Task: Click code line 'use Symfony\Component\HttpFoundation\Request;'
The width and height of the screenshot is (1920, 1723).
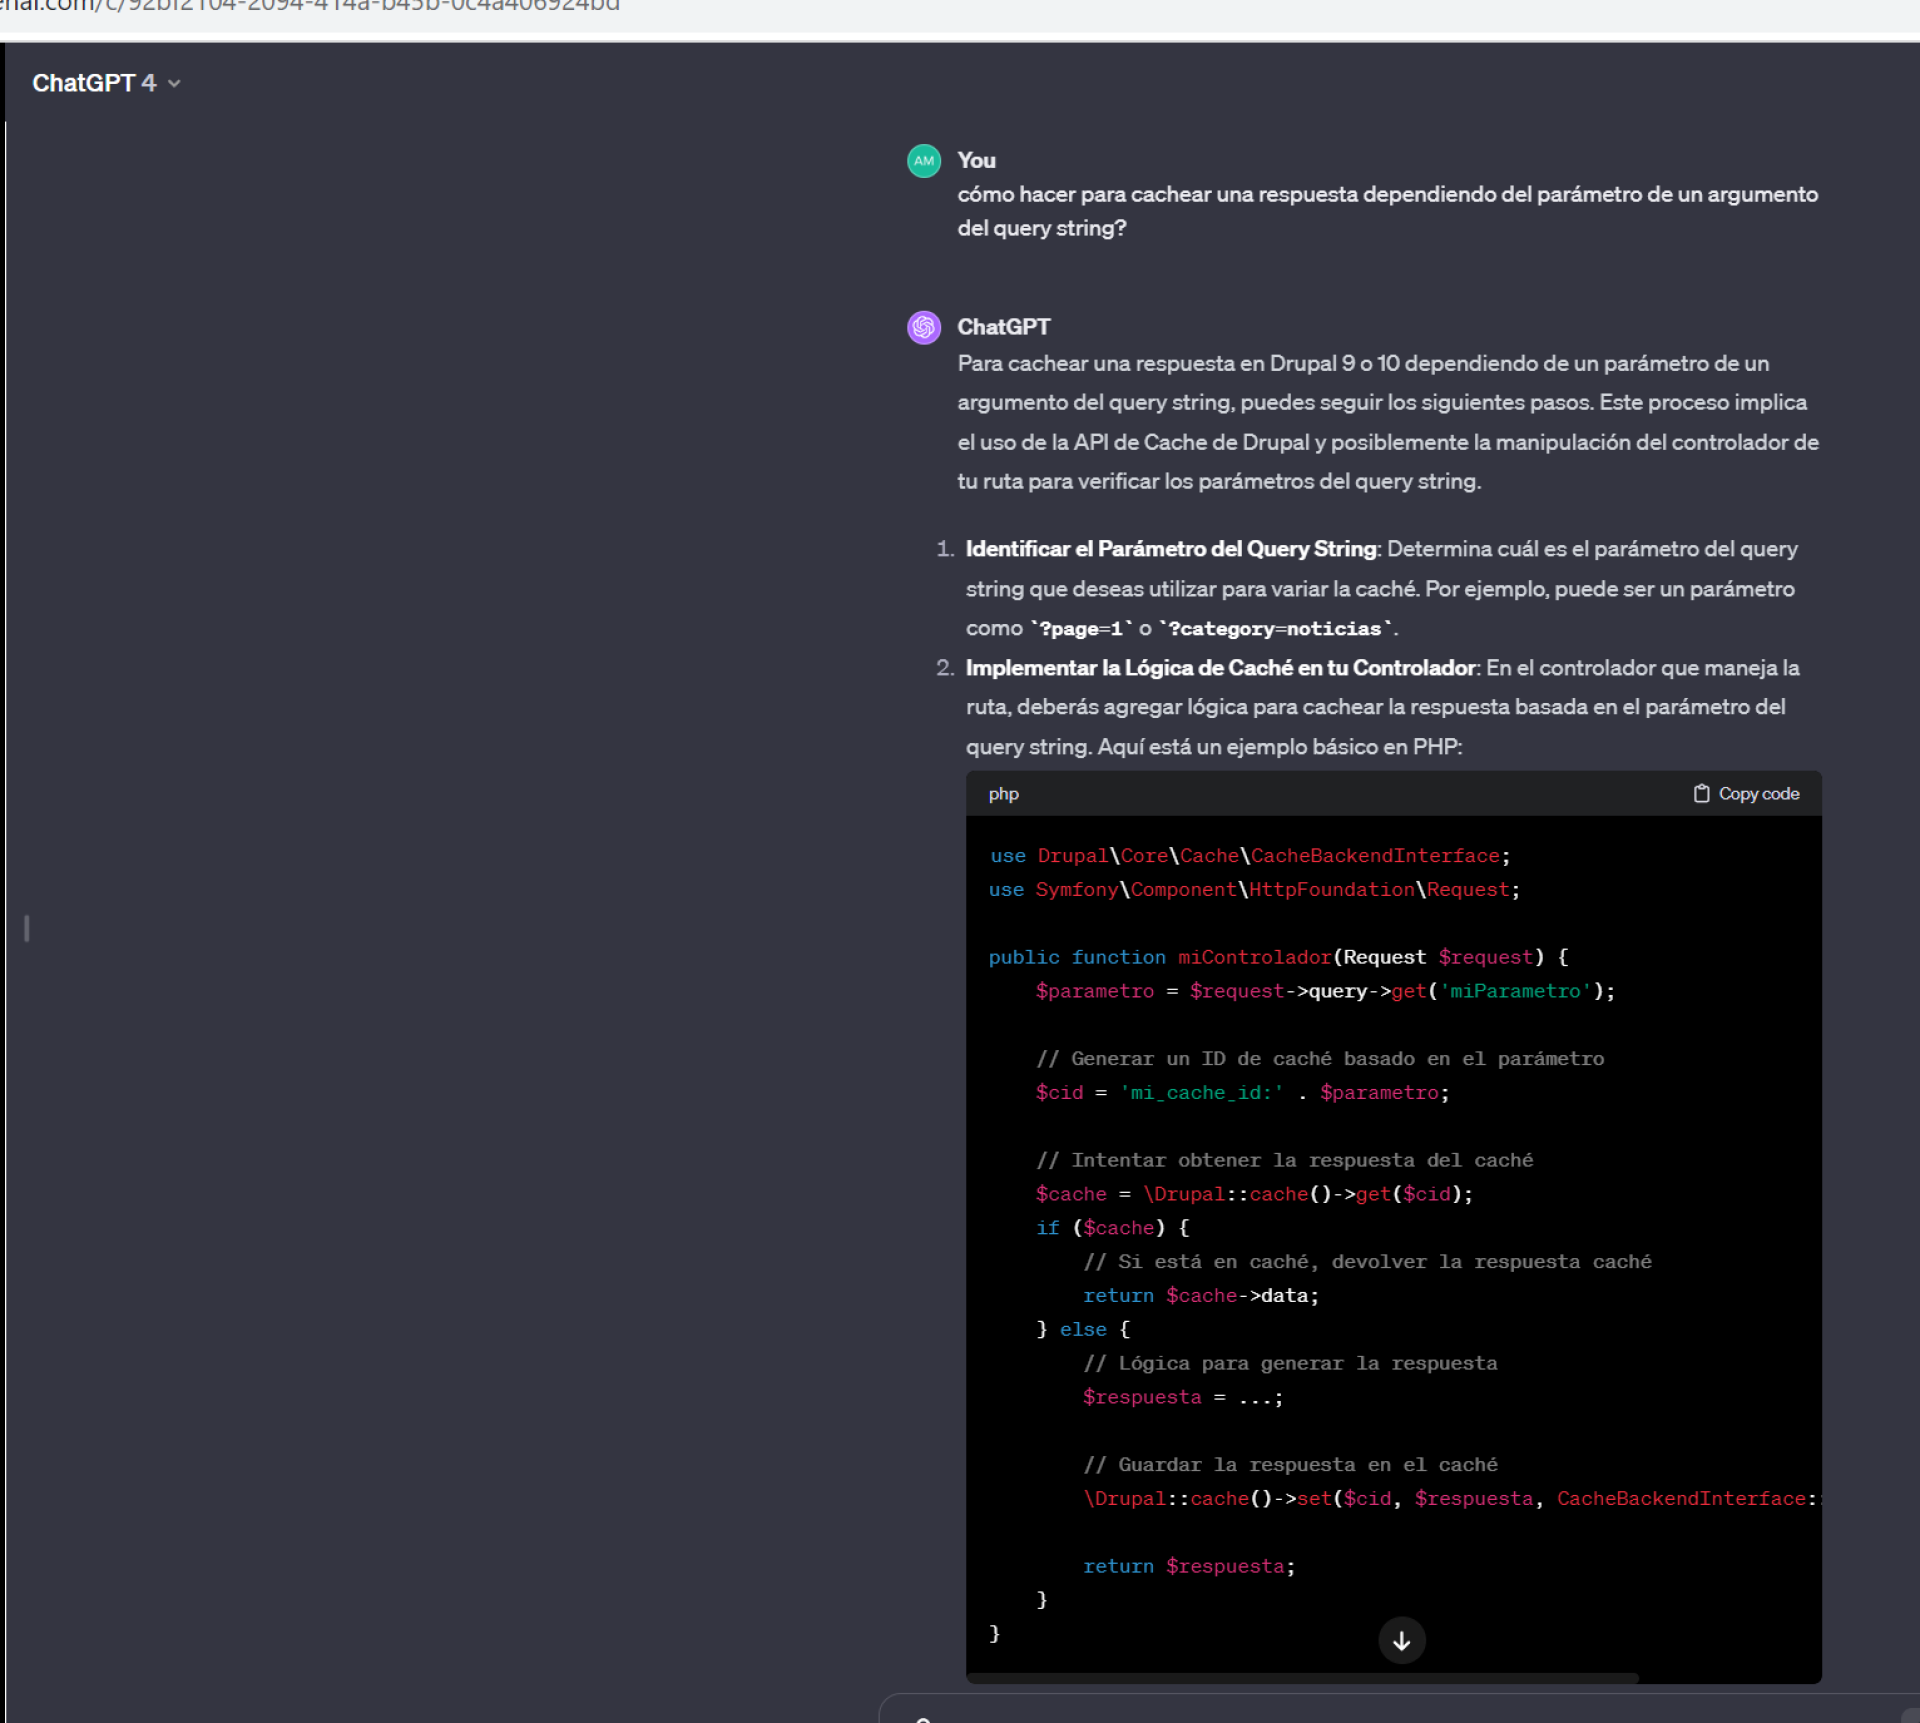Action: (1254, 890)
